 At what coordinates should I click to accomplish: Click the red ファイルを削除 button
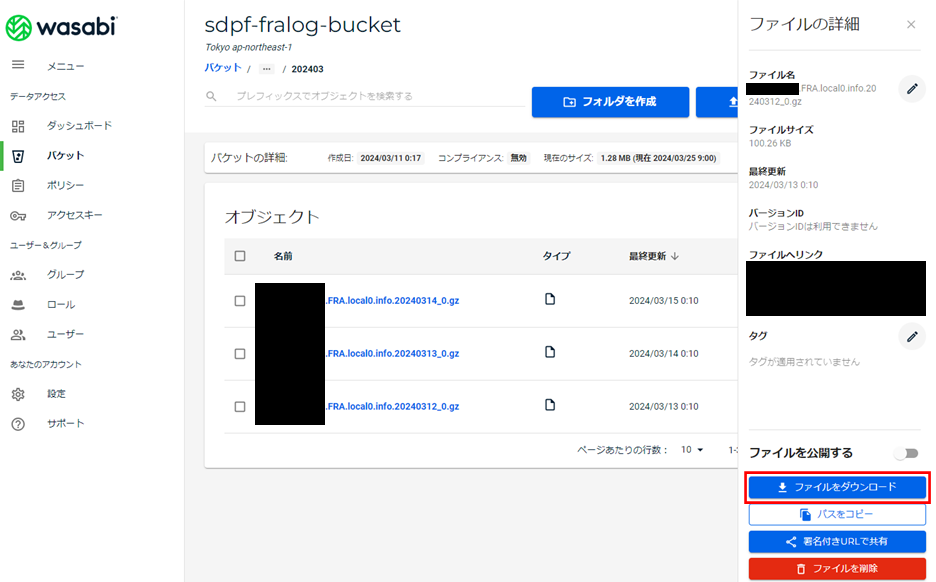click(837, 568)
